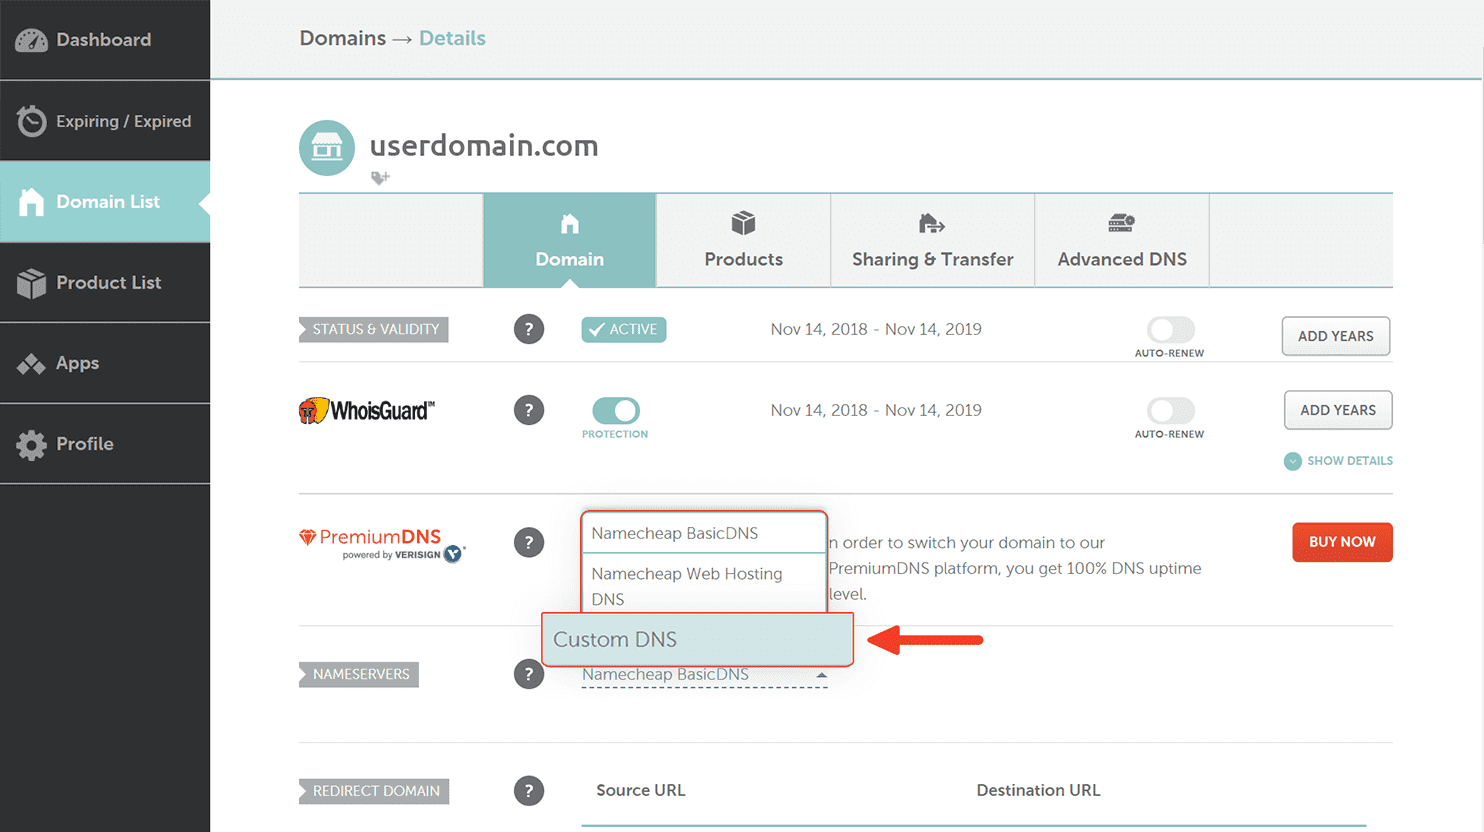This screenshot has width=1484, height=832.
Task: Click the Source URL field under Redirect Domain
Action: coord(700,810)
